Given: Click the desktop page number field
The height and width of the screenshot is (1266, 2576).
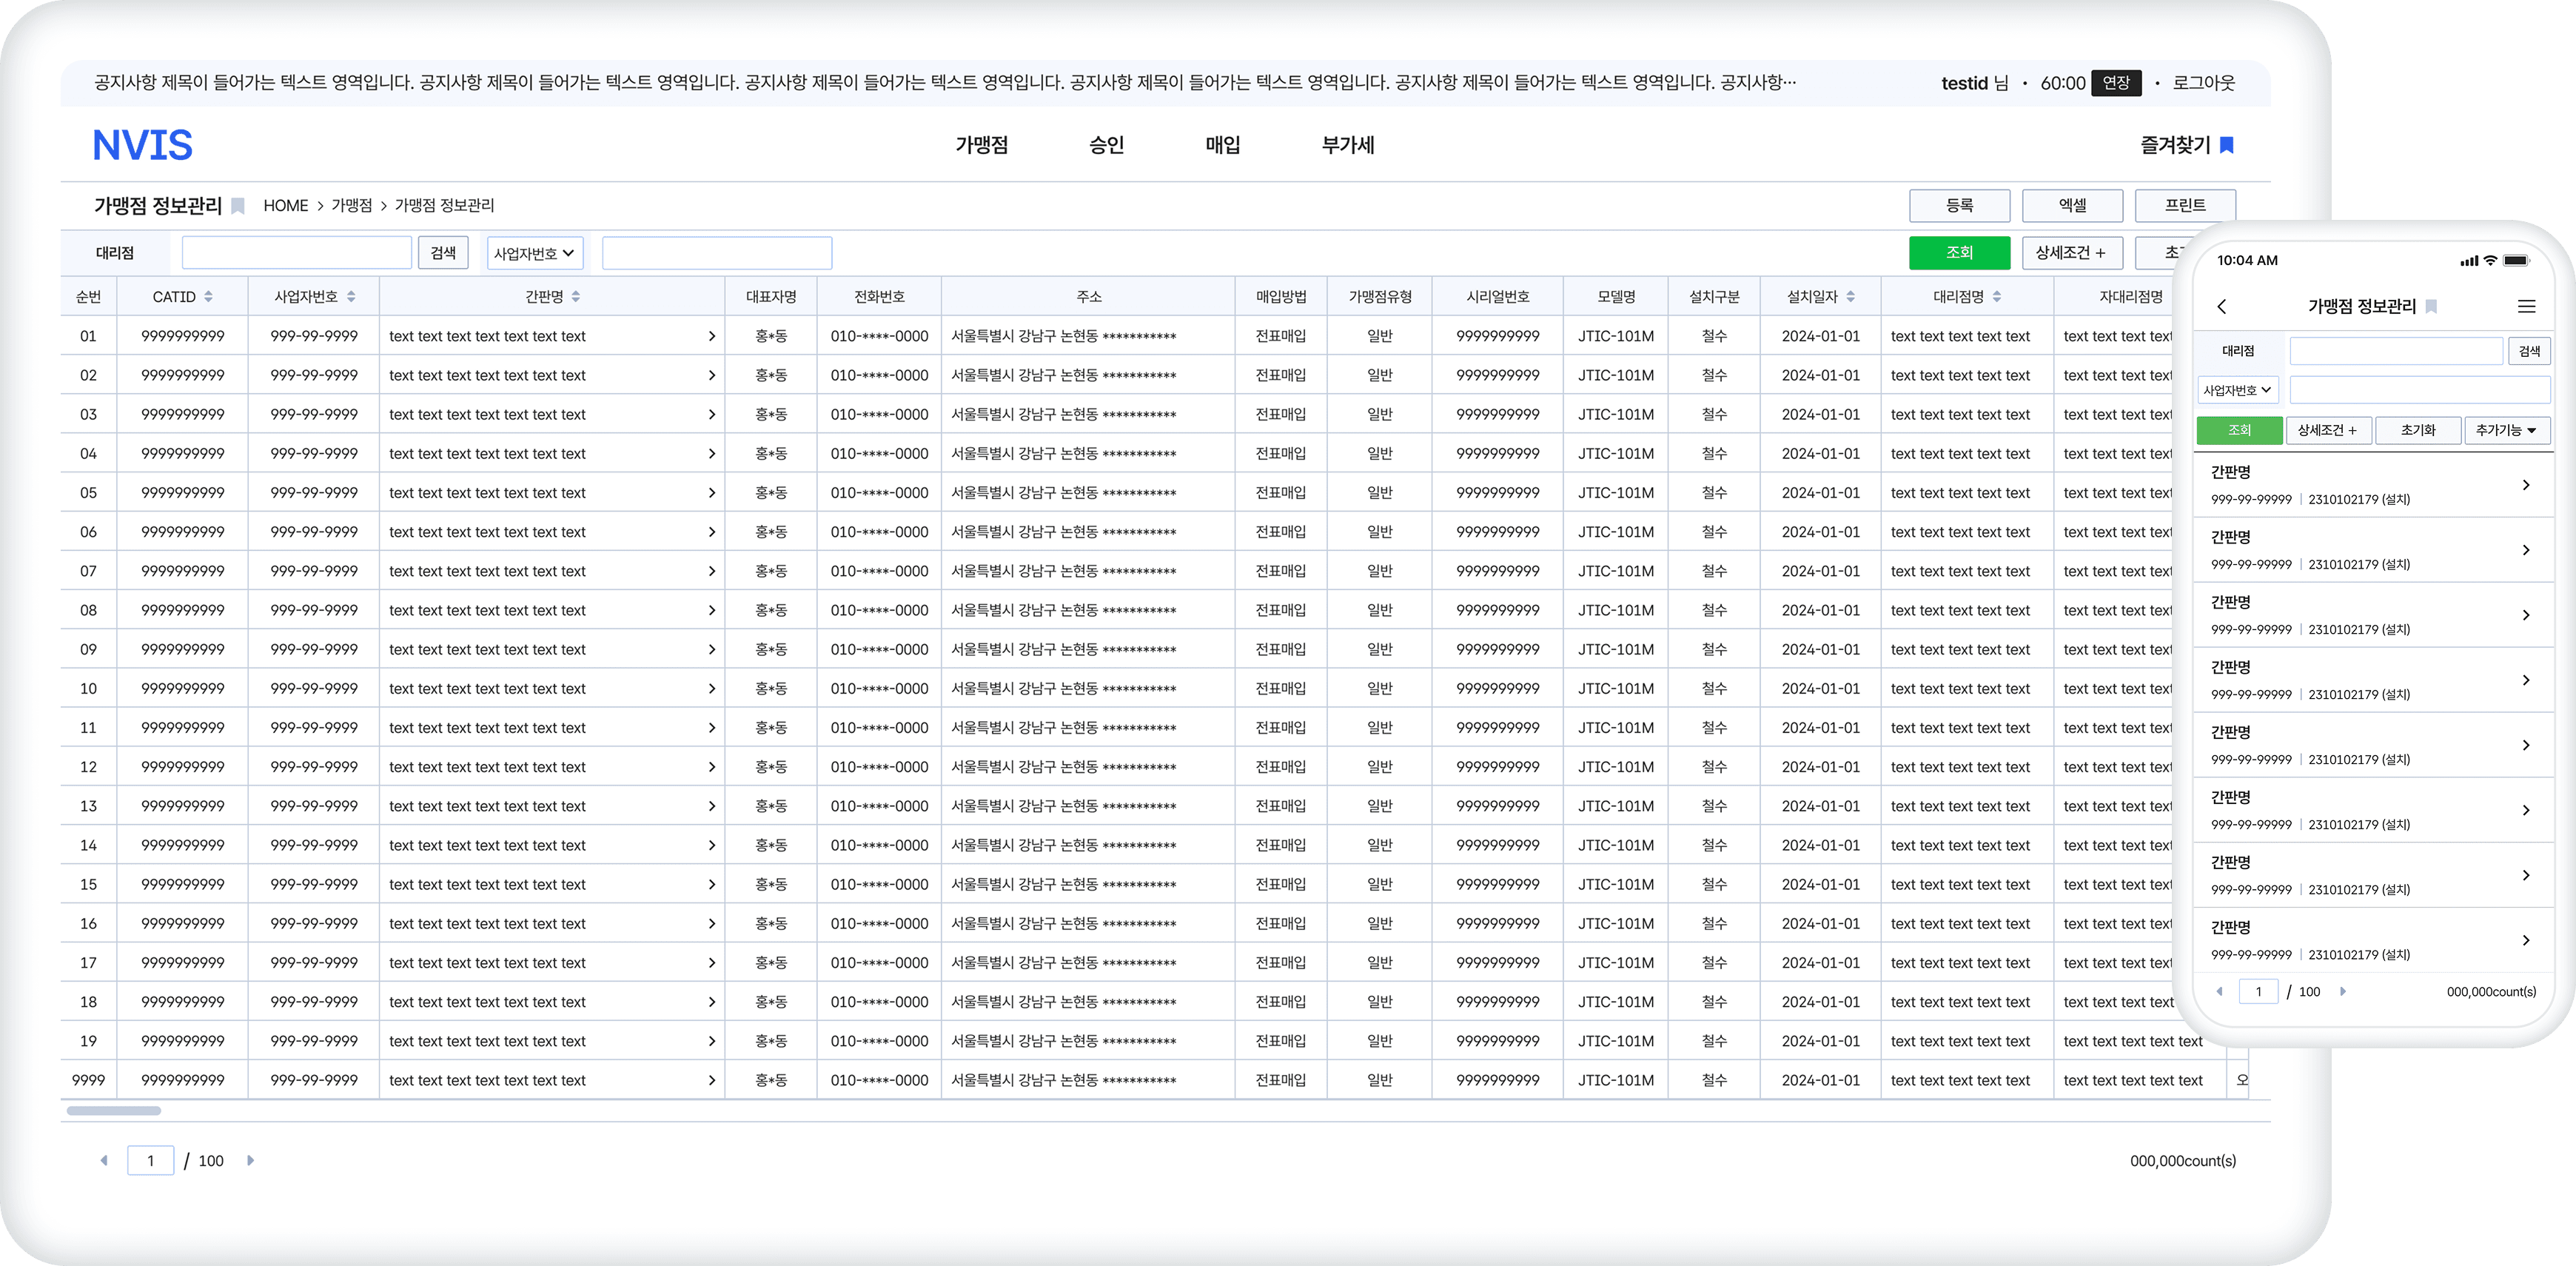Looking at the screenshot, I should click(151, 1161).
